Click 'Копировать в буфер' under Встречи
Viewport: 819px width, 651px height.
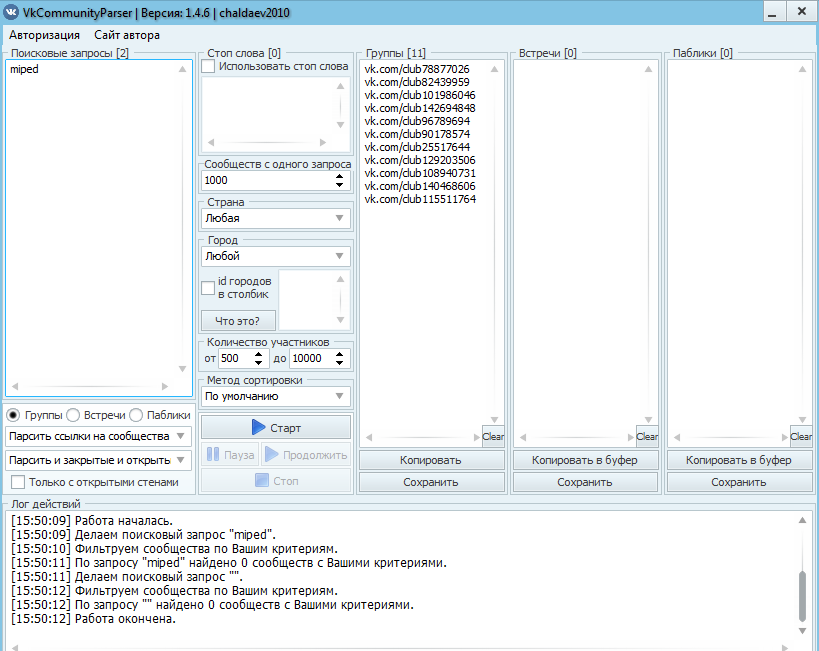pyautogui.click(x=584, y=460)
